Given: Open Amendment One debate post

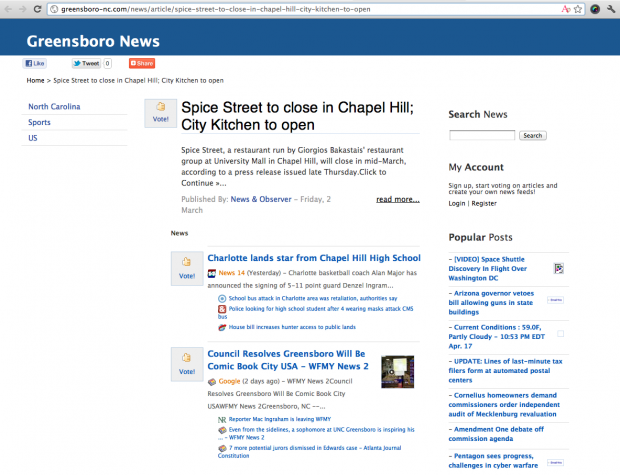Looking at the screenshot, I should click(496, 434).
